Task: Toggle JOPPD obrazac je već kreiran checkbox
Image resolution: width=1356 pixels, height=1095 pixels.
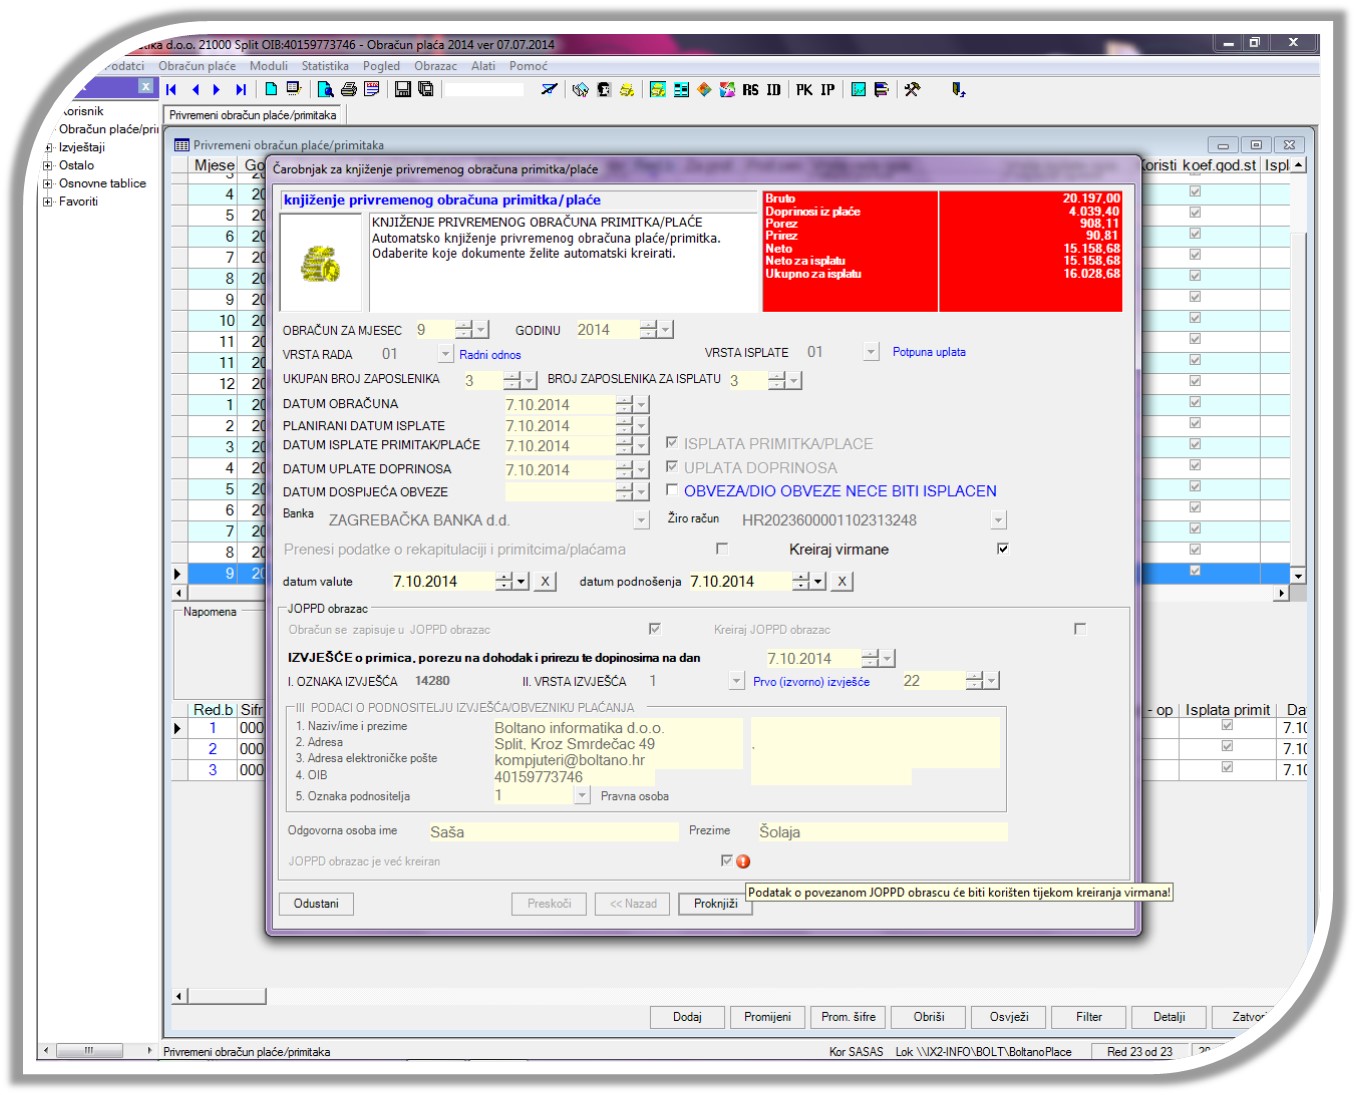Action: [726, 860]
